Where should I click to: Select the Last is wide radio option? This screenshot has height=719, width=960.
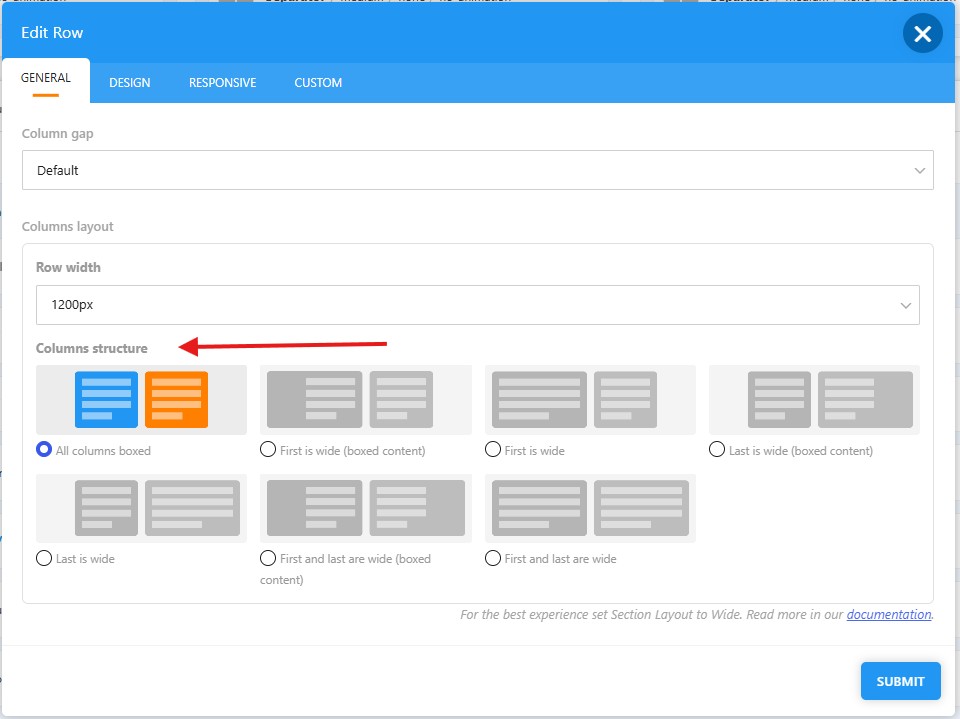coord(44,558)
